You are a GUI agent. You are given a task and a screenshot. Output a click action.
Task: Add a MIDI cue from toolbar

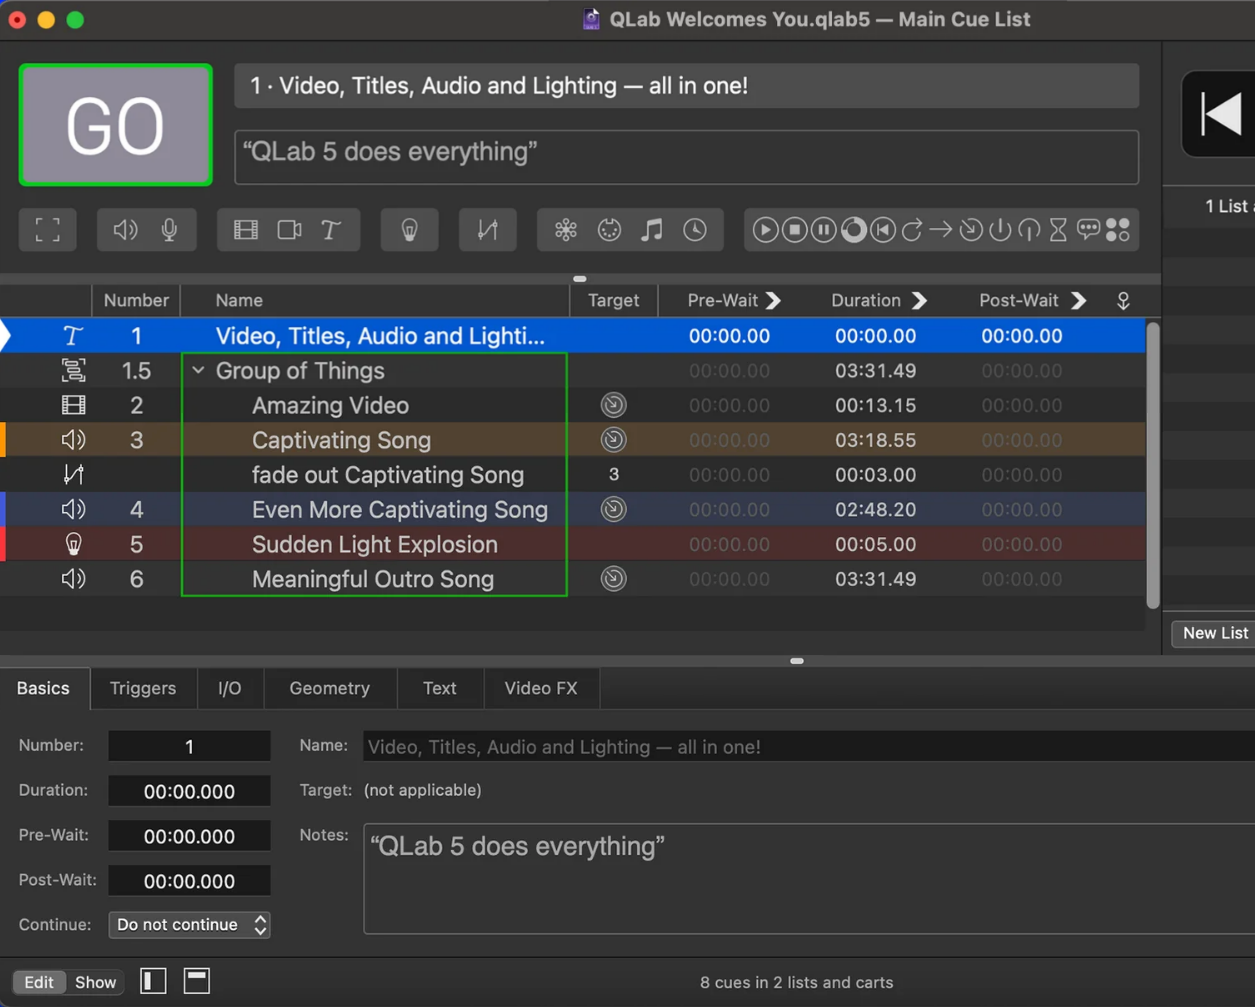coord(609,230)
